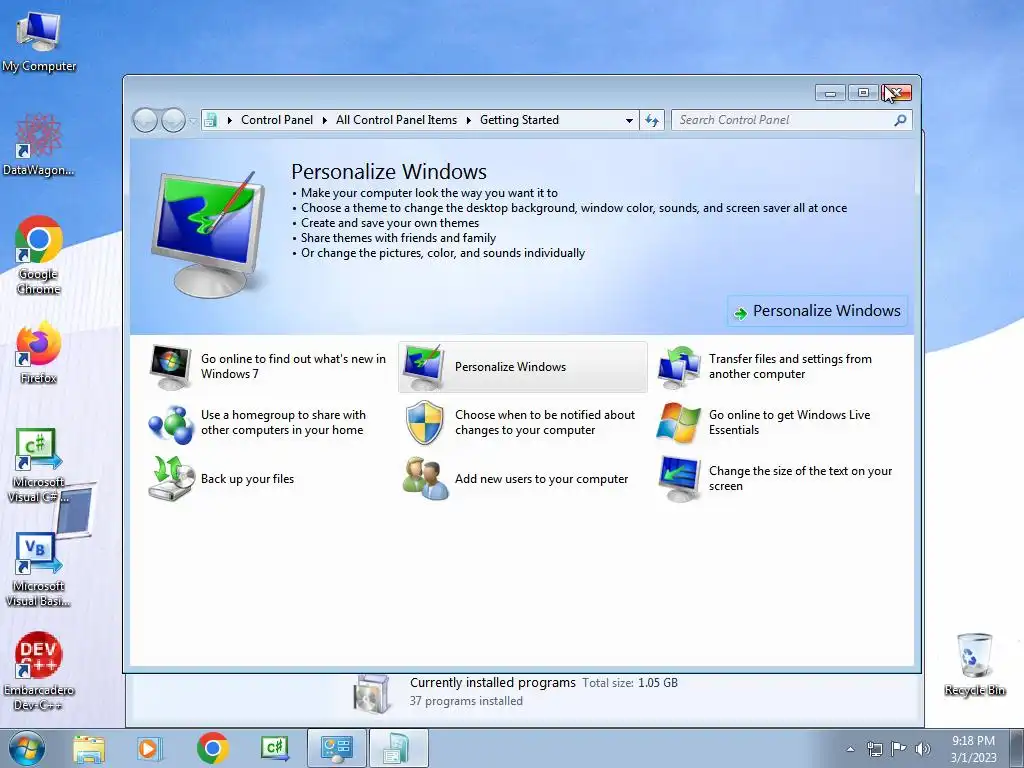Open the recent pages dropdown arrow

coord(193,121)
